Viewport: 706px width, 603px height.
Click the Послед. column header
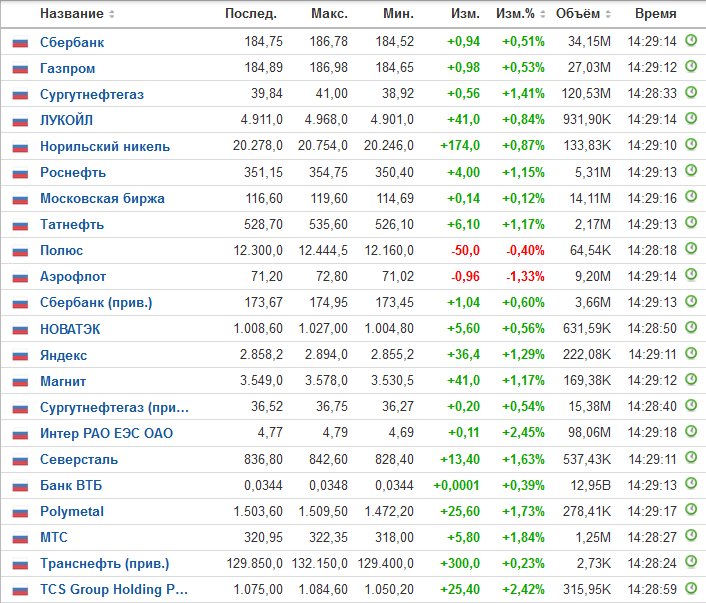pyautogui.click(x=251, y=14)
